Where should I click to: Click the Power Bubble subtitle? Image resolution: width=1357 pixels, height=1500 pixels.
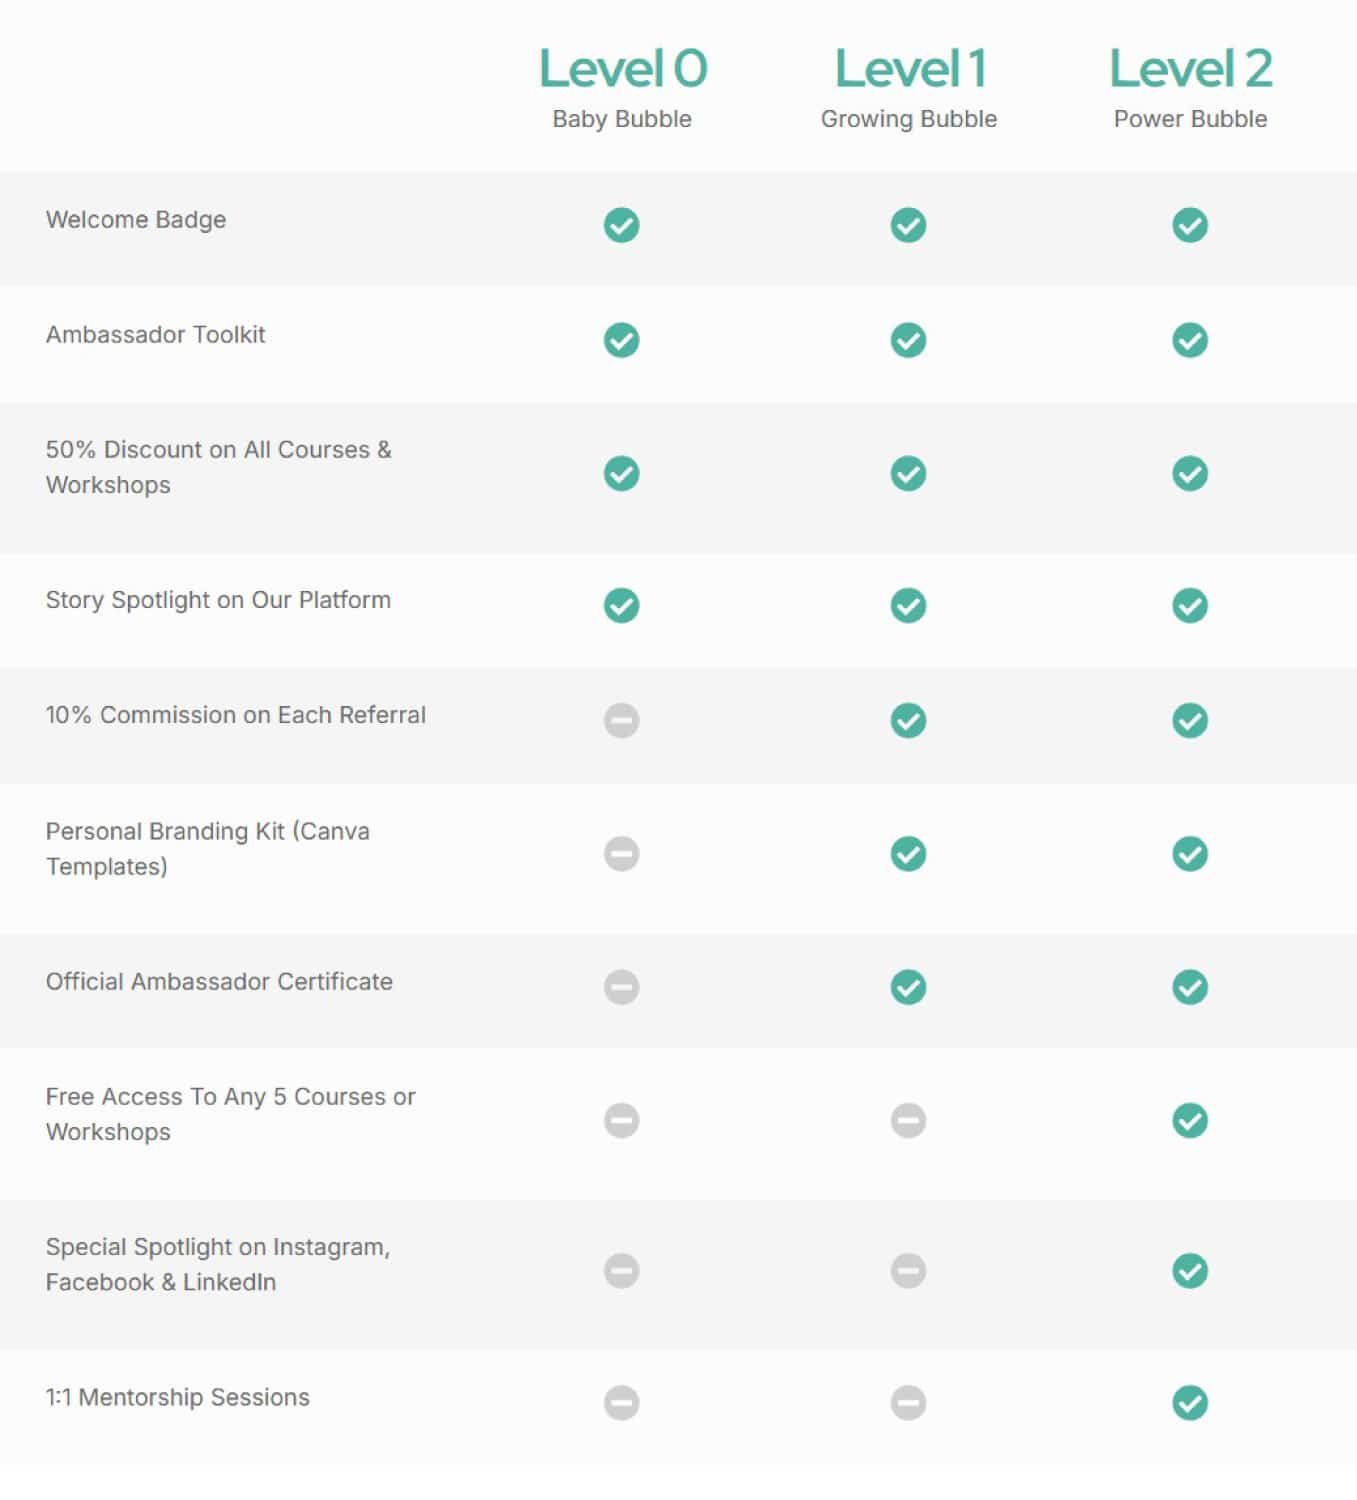(1190, 119)
